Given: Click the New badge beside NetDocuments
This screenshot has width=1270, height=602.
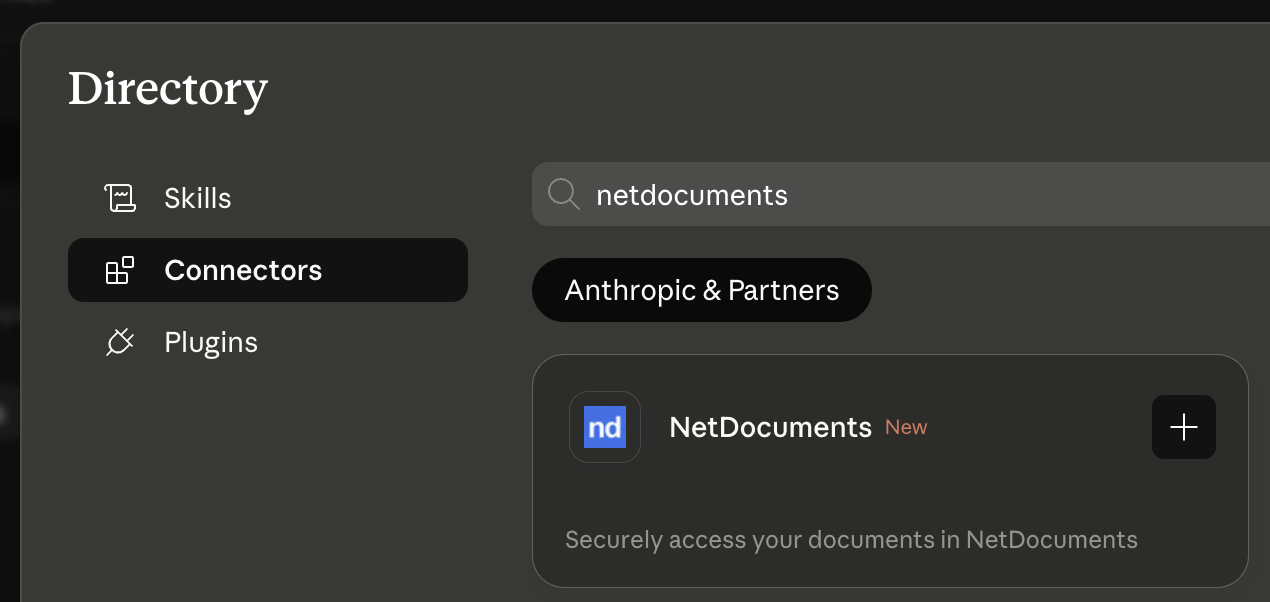Looking at the screenshot, I should point(906,427).
